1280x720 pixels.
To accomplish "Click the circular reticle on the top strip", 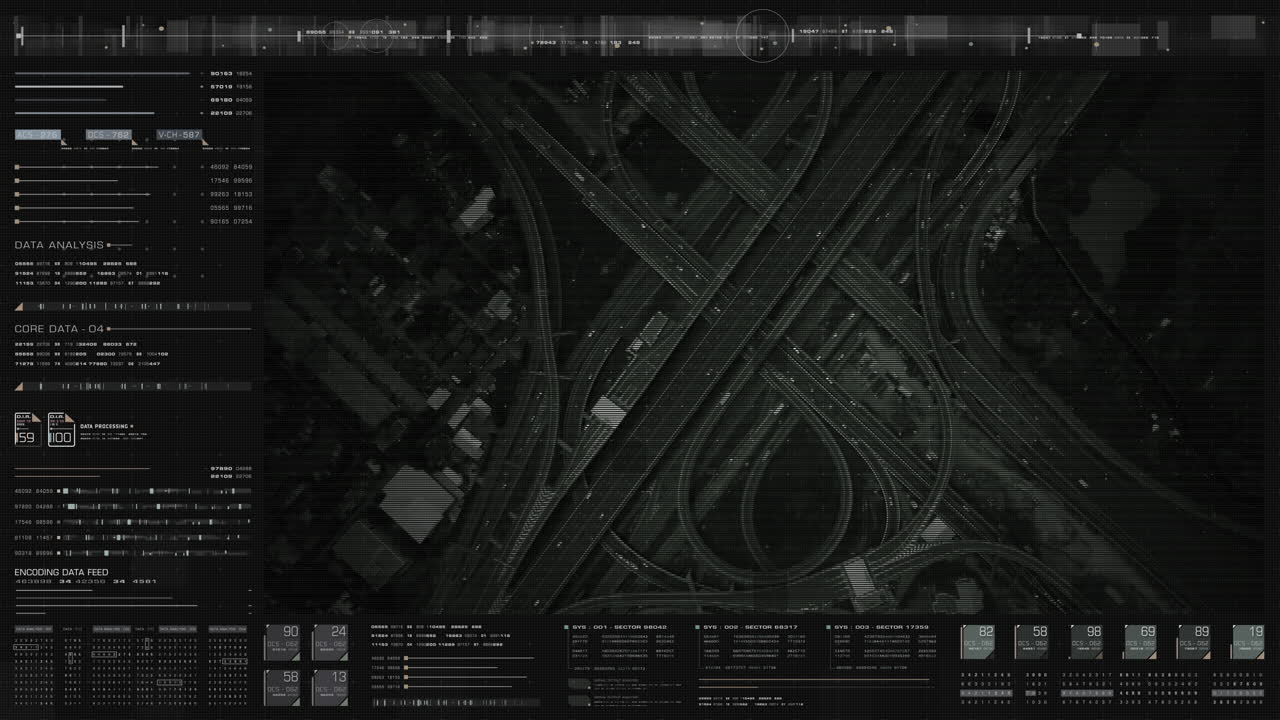I will [762, 37].
